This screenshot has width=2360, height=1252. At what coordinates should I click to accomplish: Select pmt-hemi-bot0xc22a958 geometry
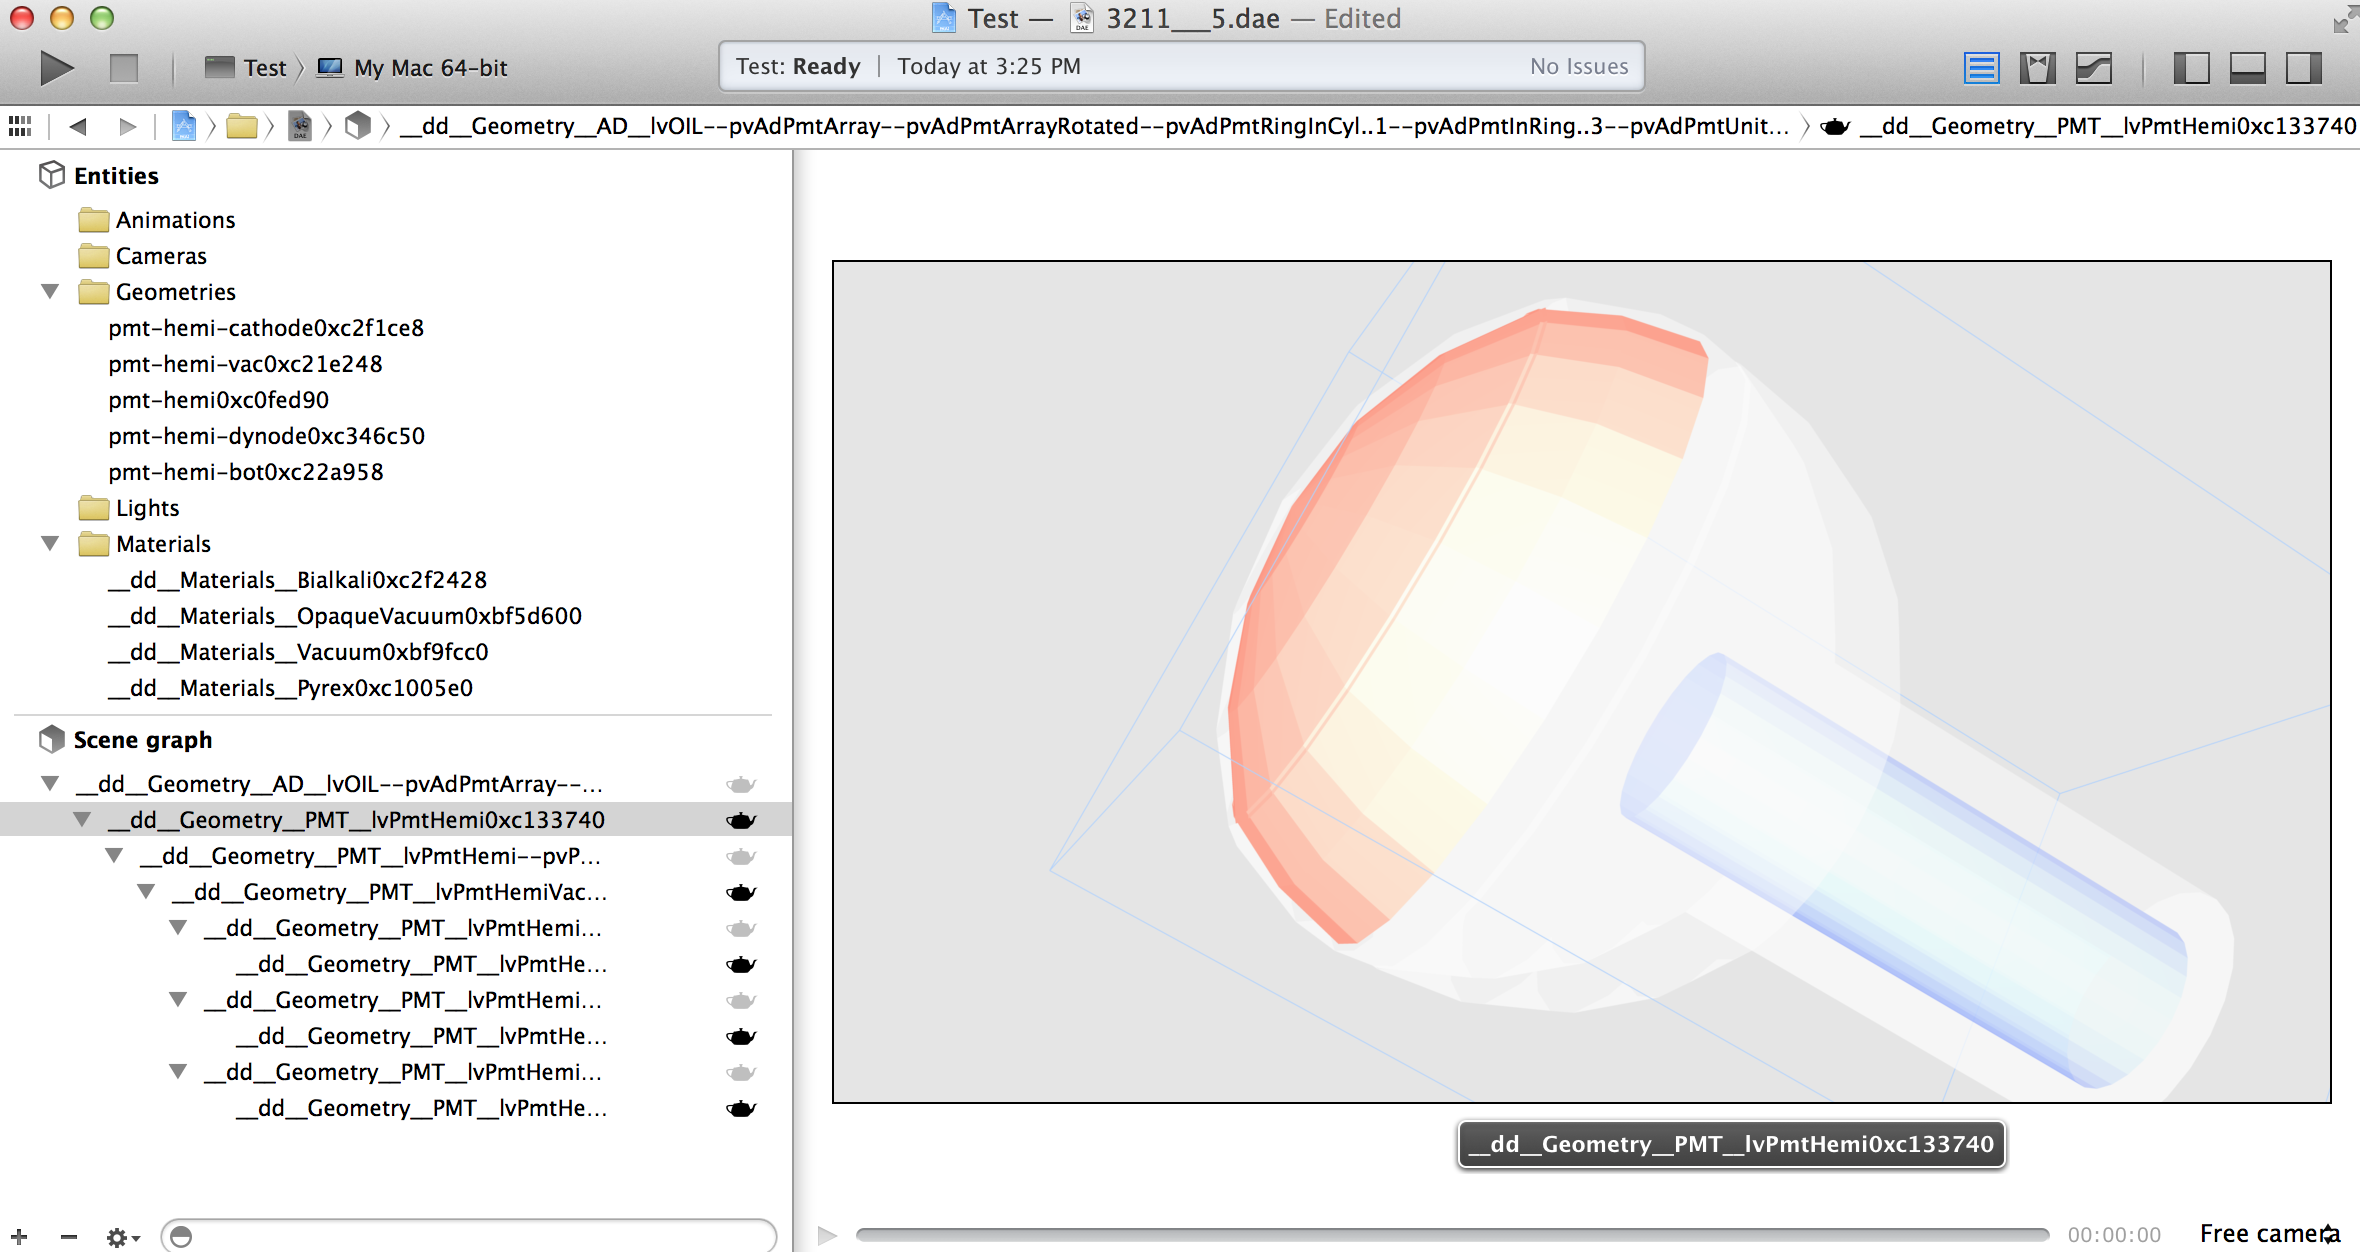coord(245,472)
